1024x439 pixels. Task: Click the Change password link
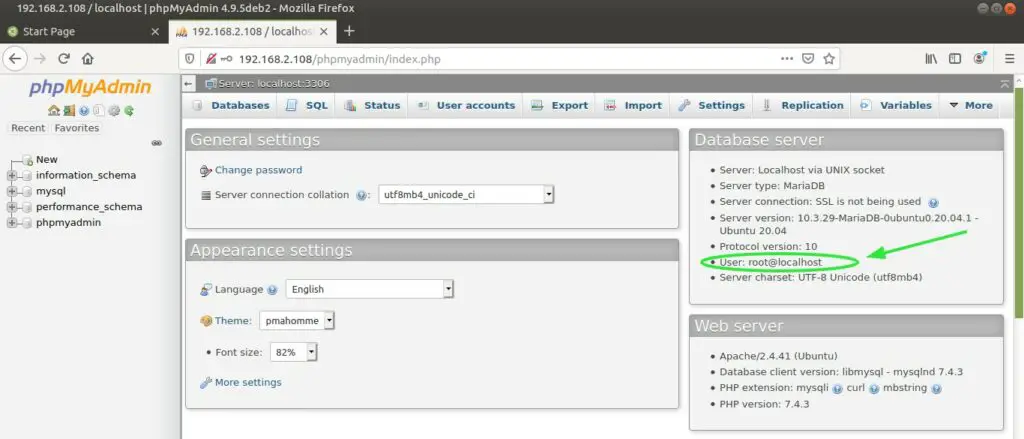[x=258, y=170]
